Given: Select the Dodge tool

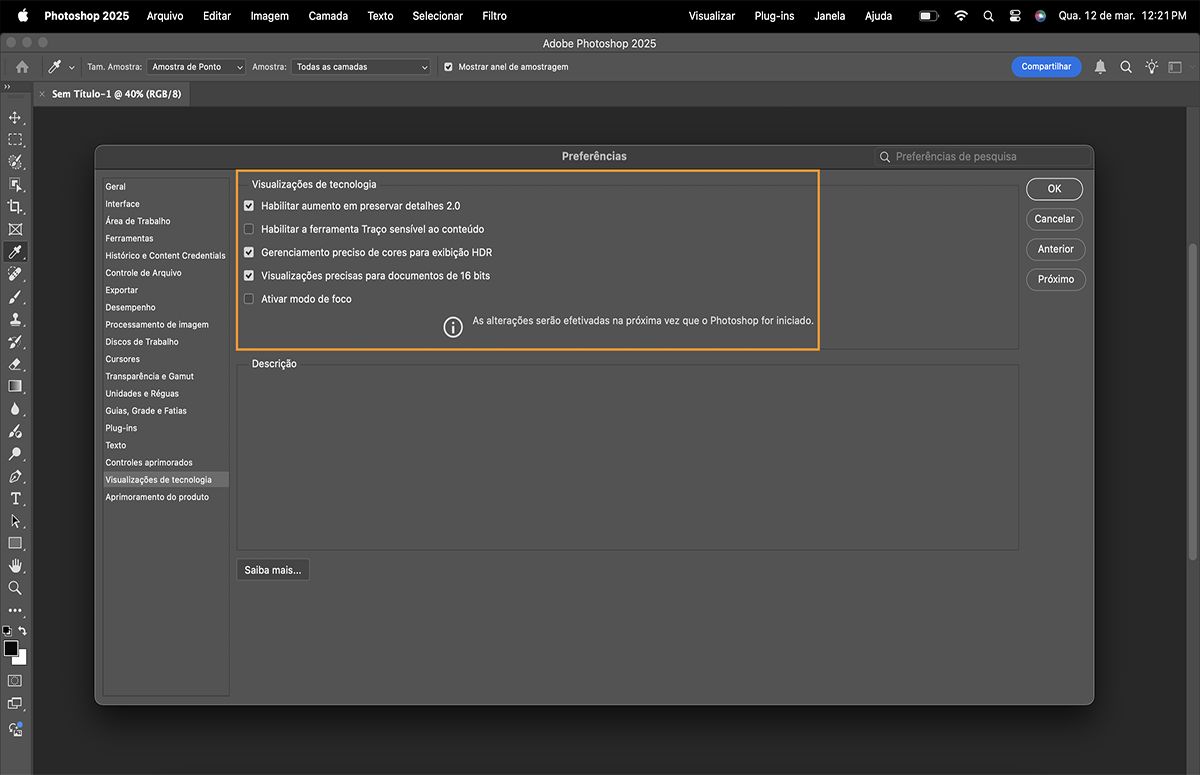Looking at the screenshot, I should (15, 454).
